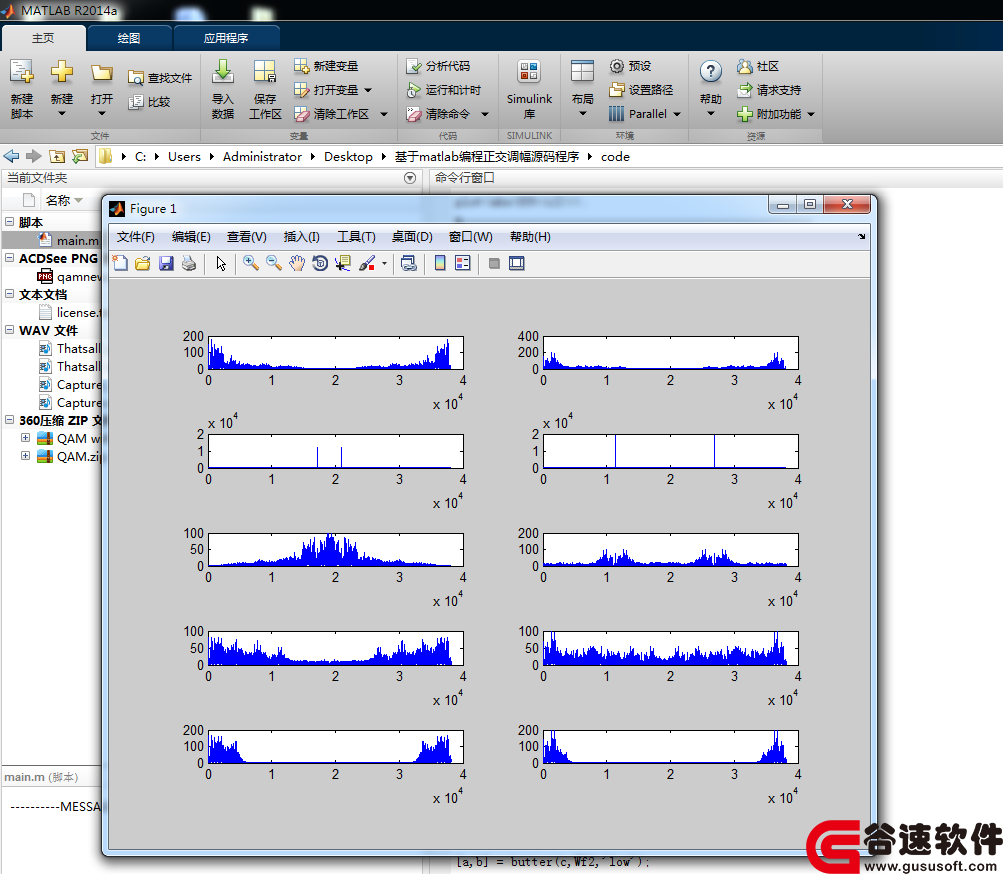The width and height of the screenshot is (1003, 874).
Task: Click Find Files (查找文件)
Action: tap(160, 78)
